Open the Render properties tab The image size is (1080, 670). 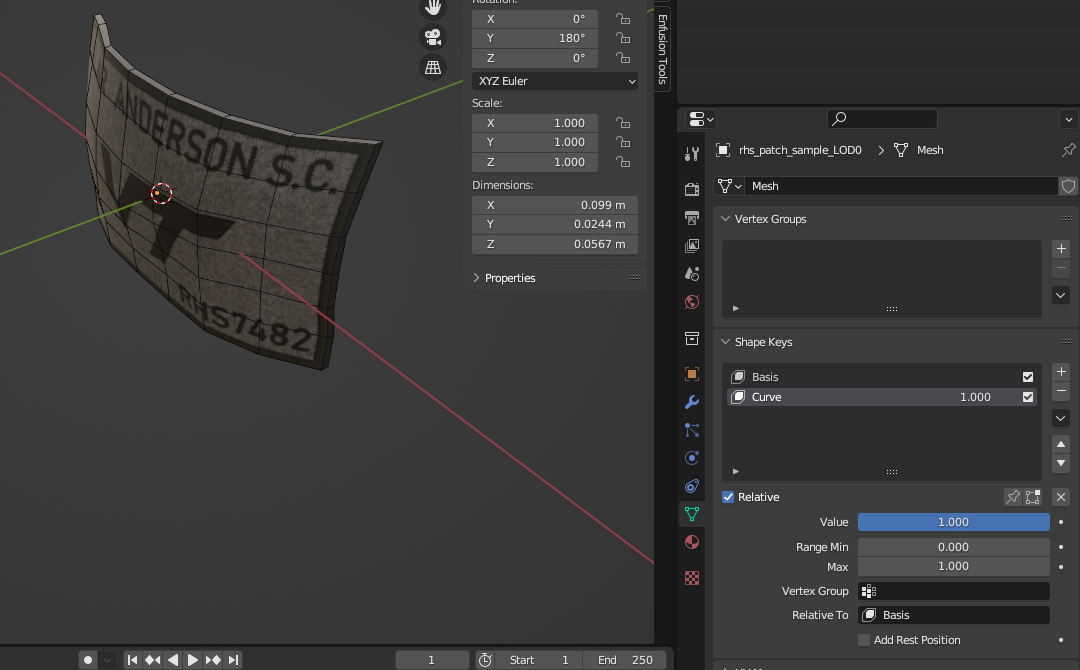click(691, 189)
